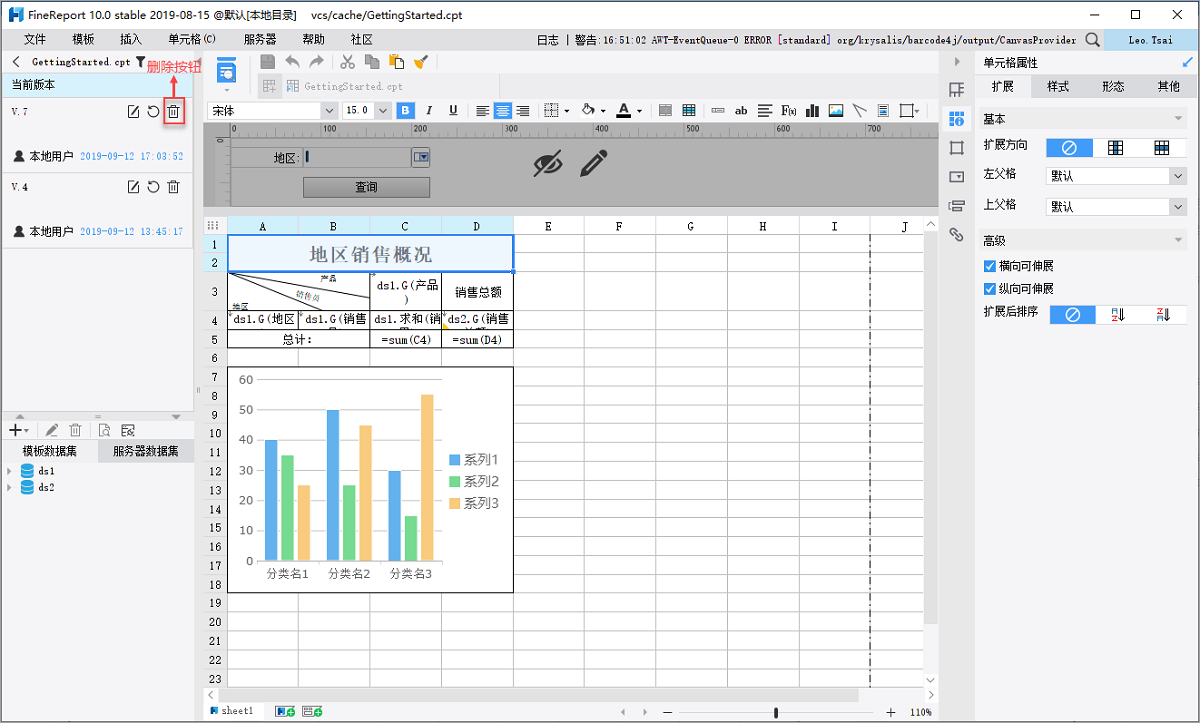This screenshot has width=1200, height=723.
Task: Open the 文件 menu
Action: tap(35, 39)
